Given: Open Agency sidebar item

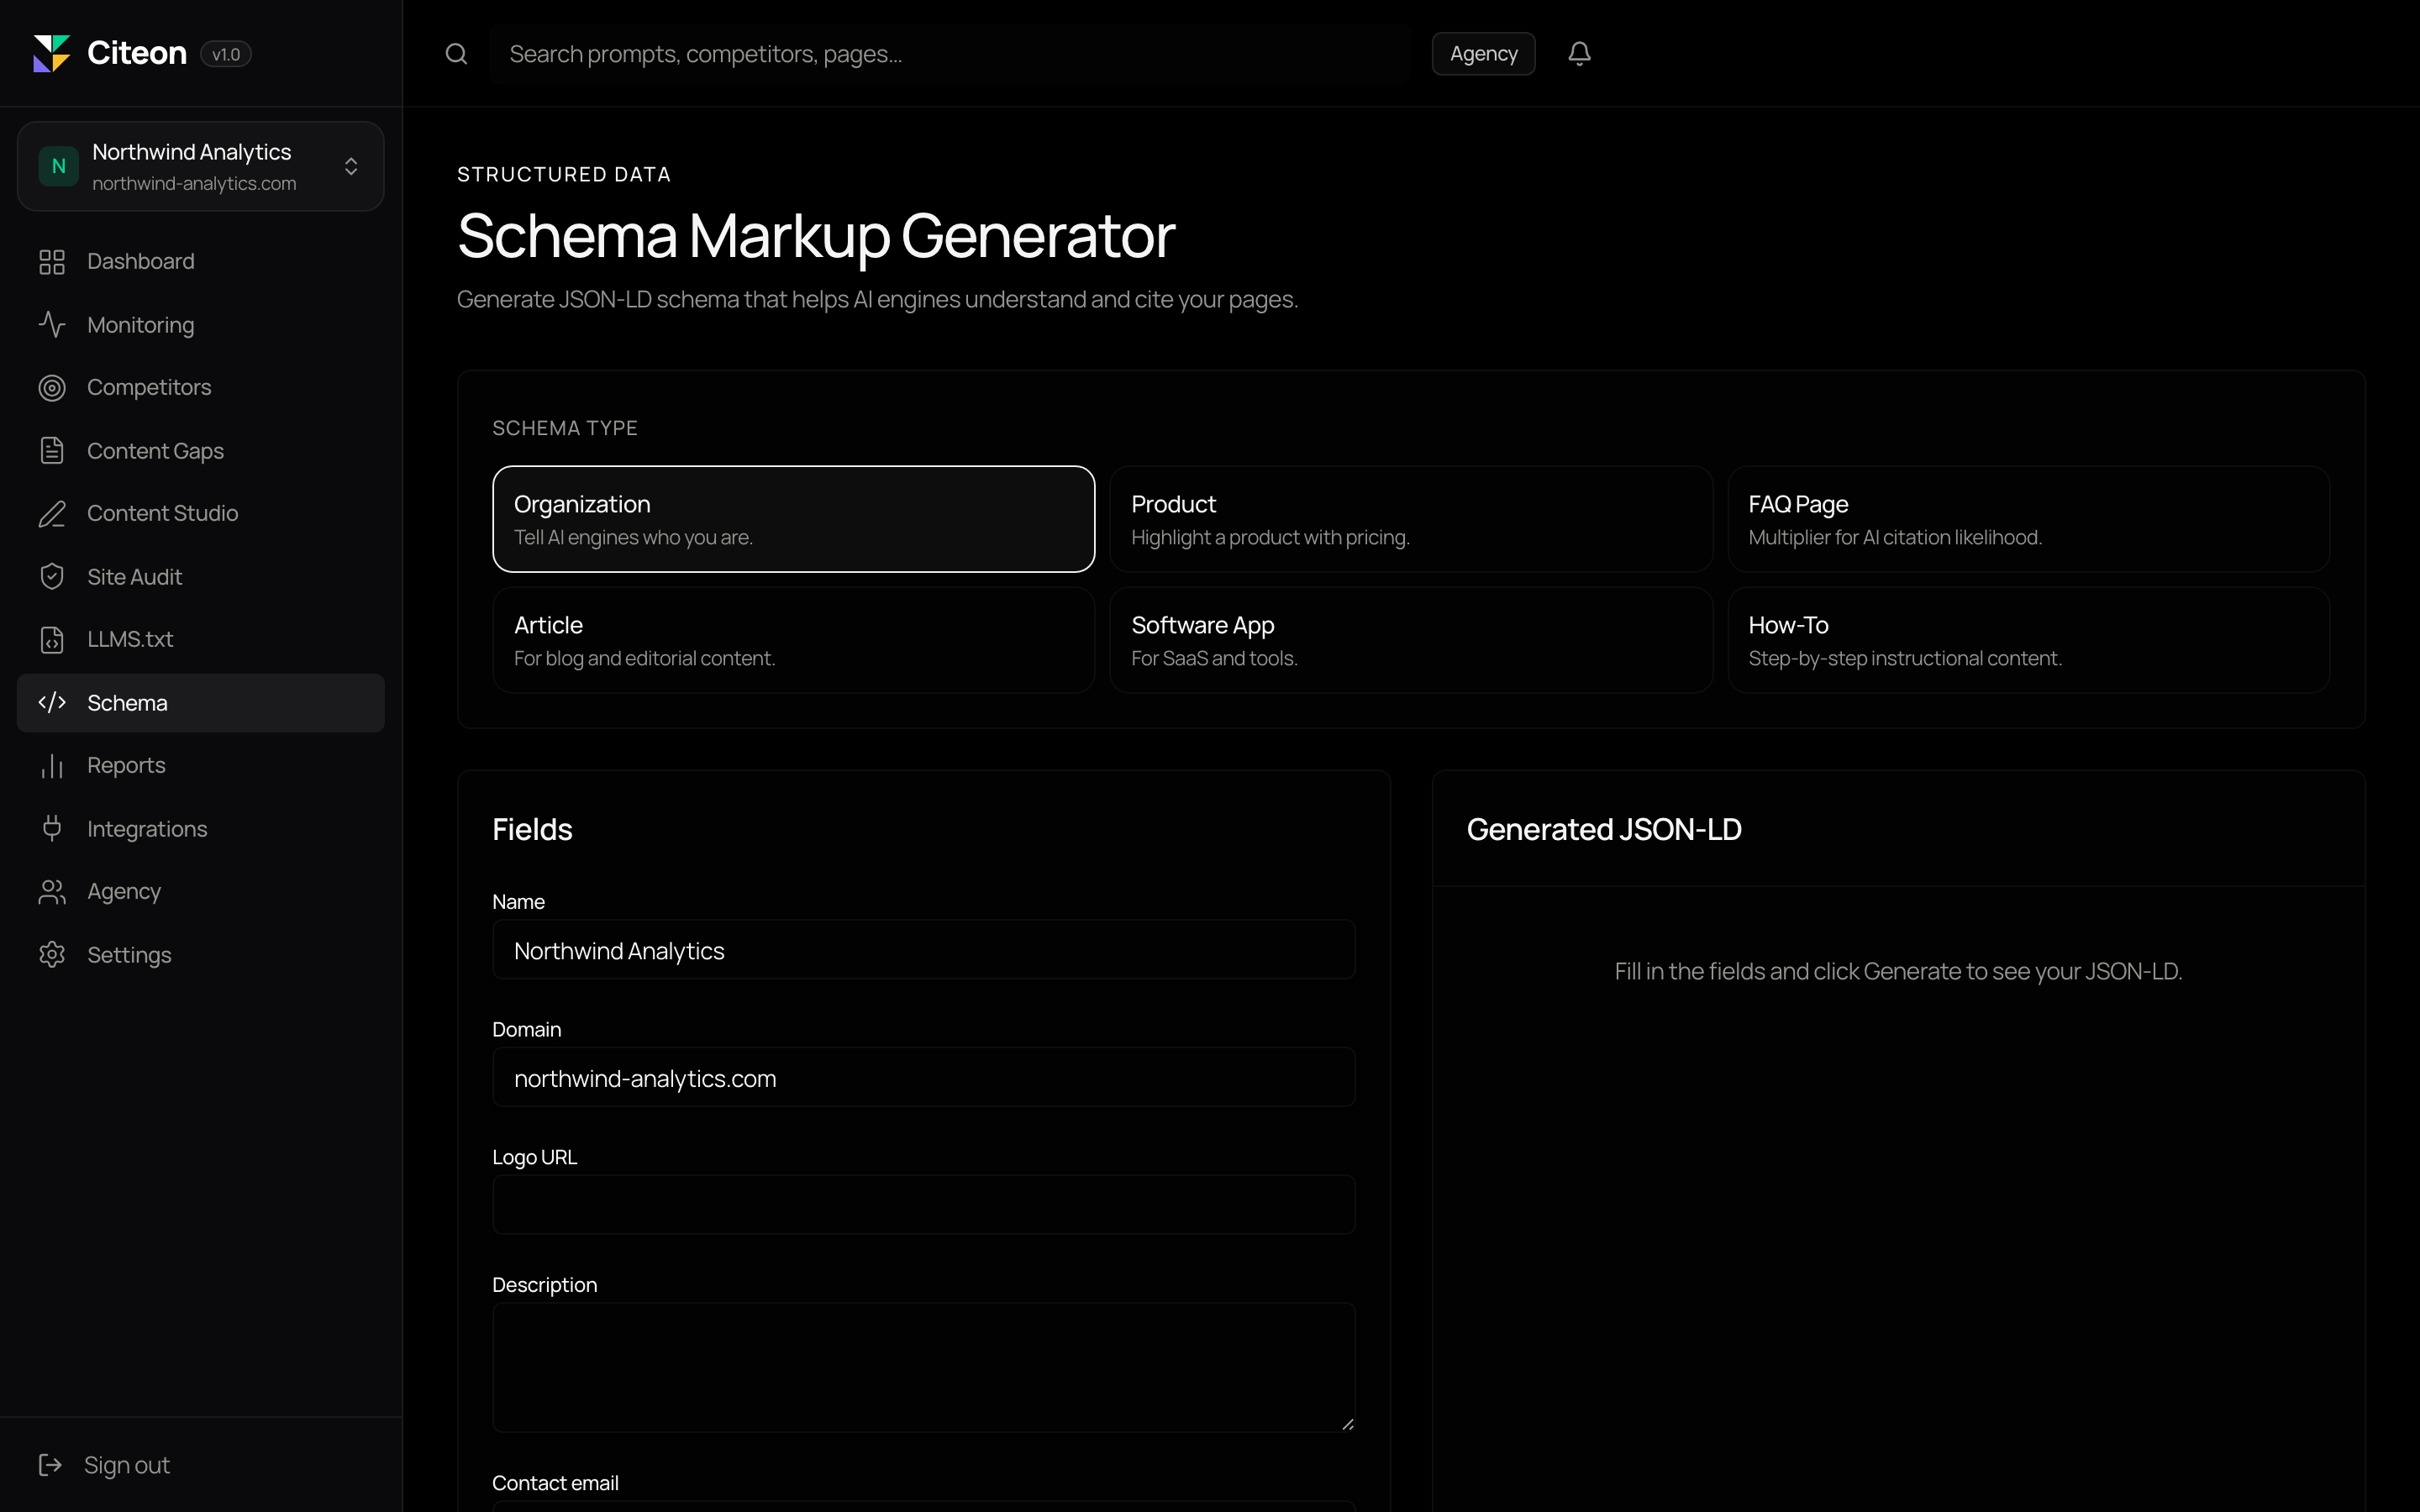Looking at the screenshot, I should pos(201,892).
